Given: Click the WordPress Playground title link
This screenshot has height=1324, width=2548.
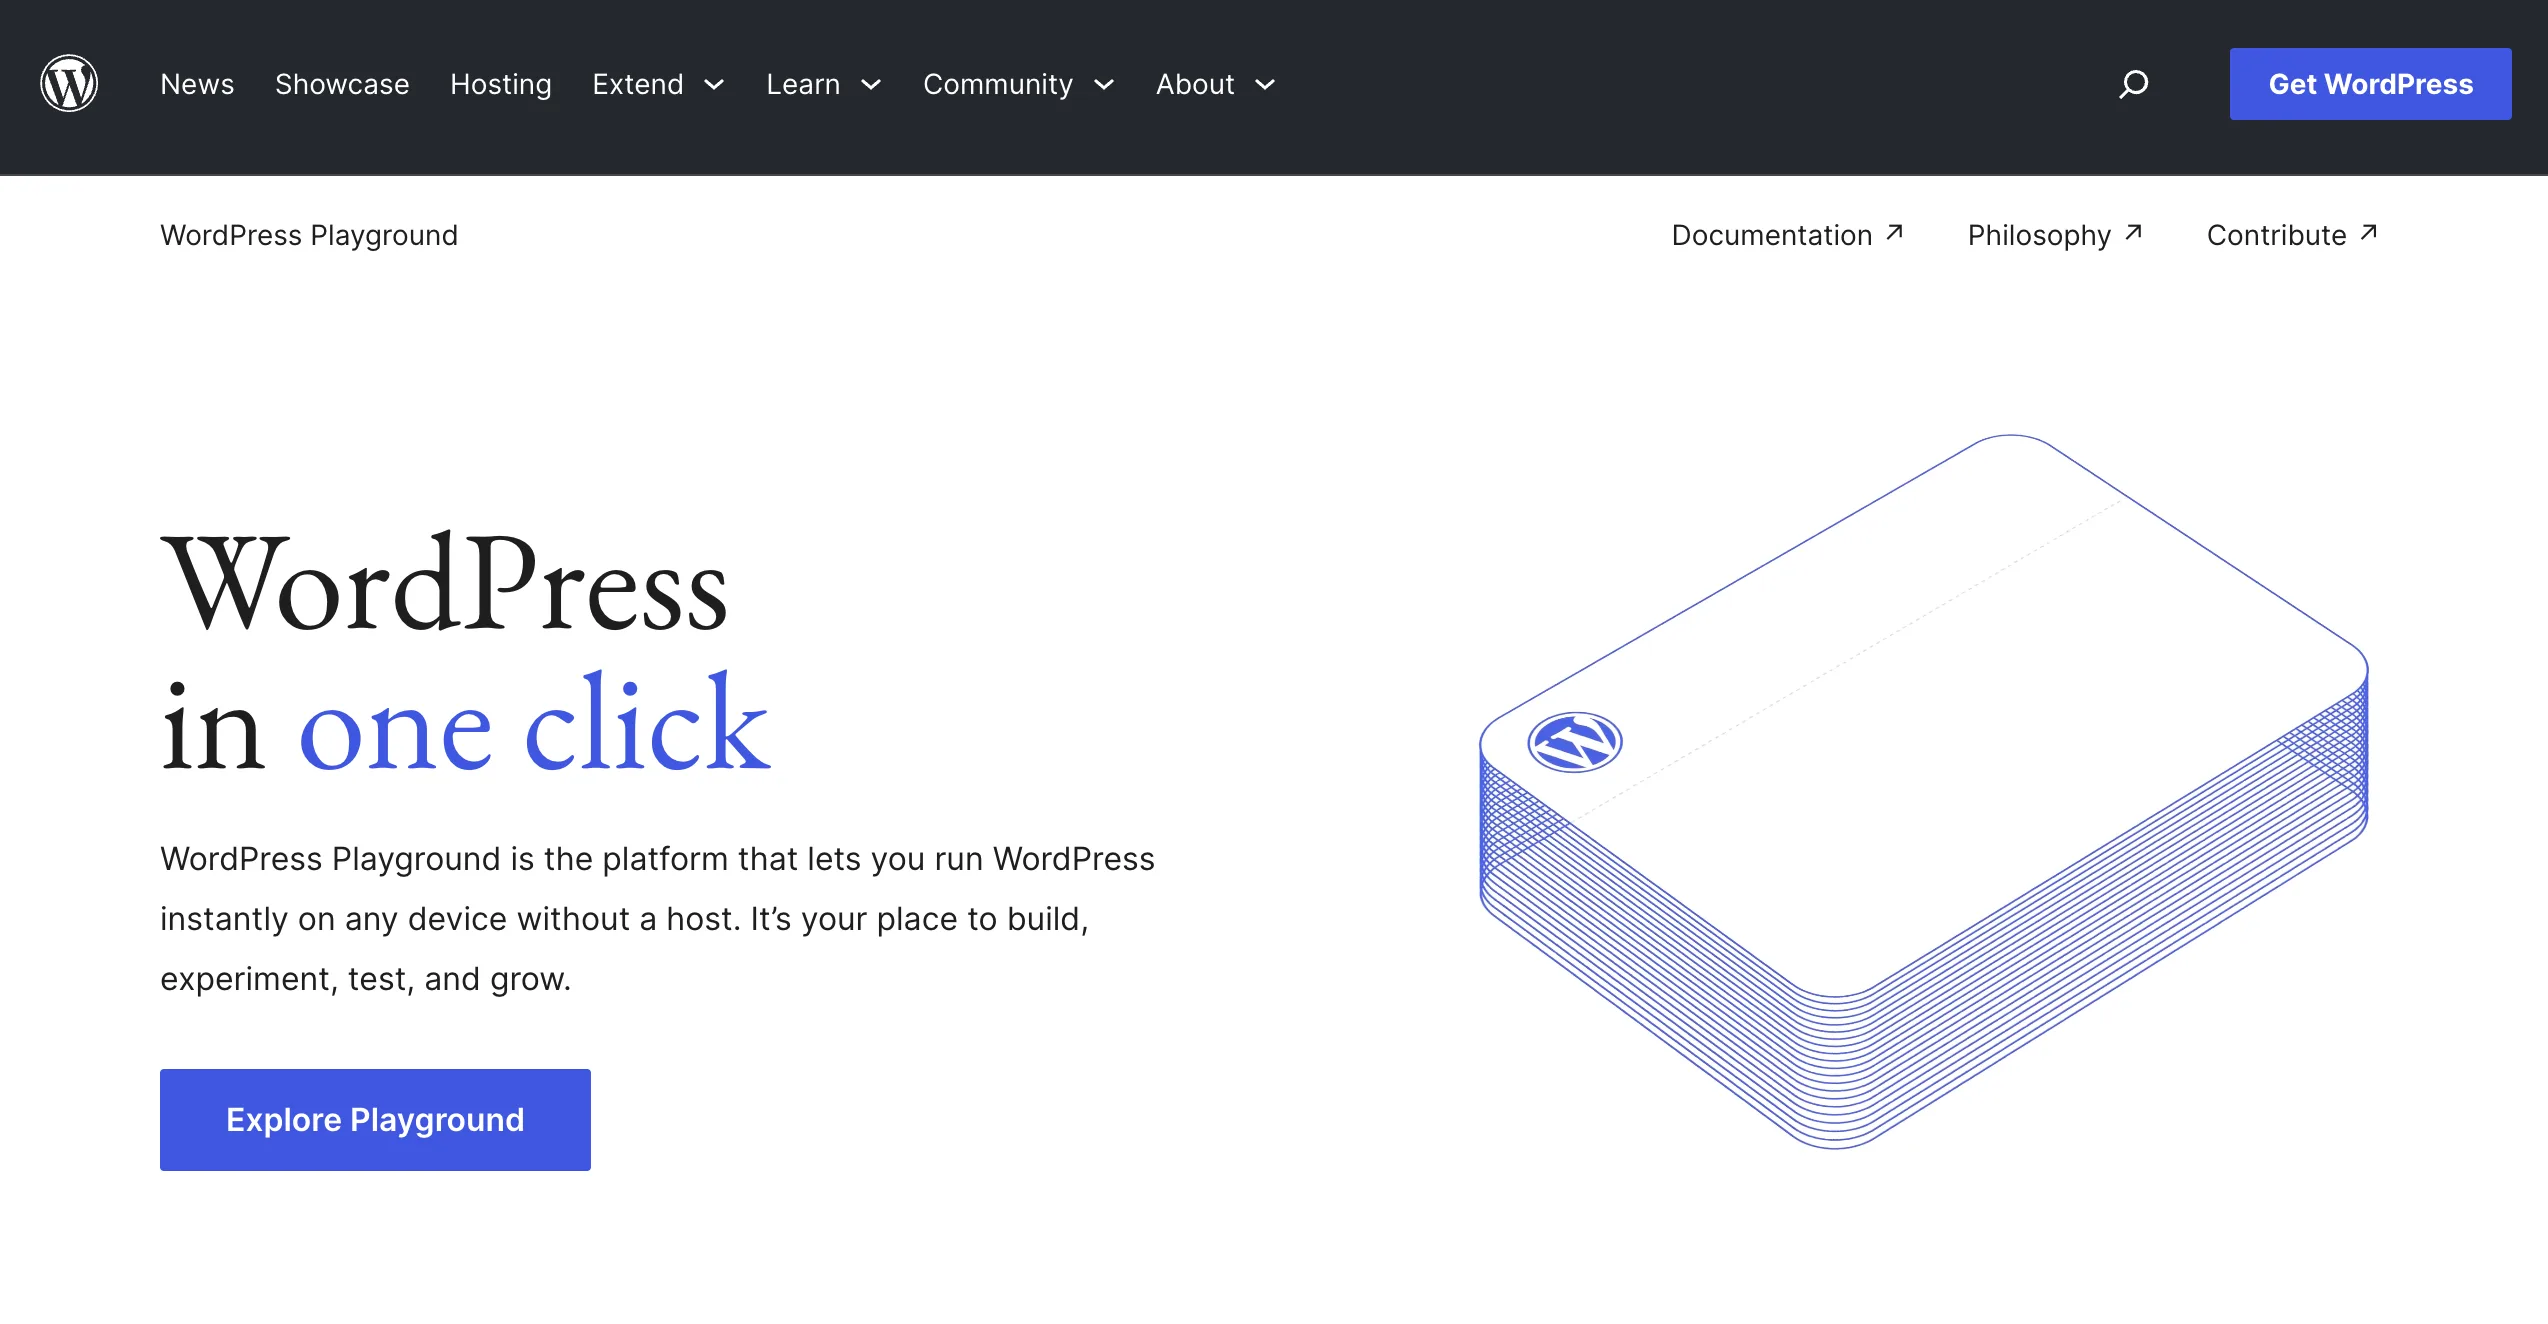Looking at the screenshot, I should [309, 235].
